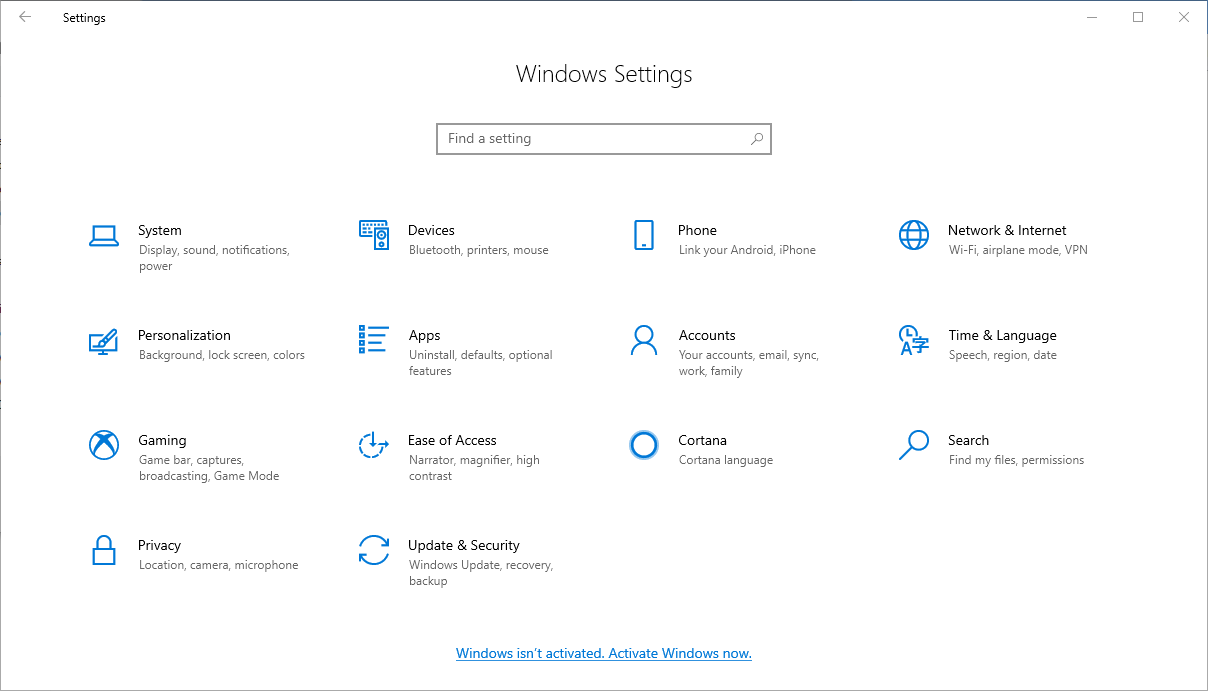Open the Apps heading

424,335
